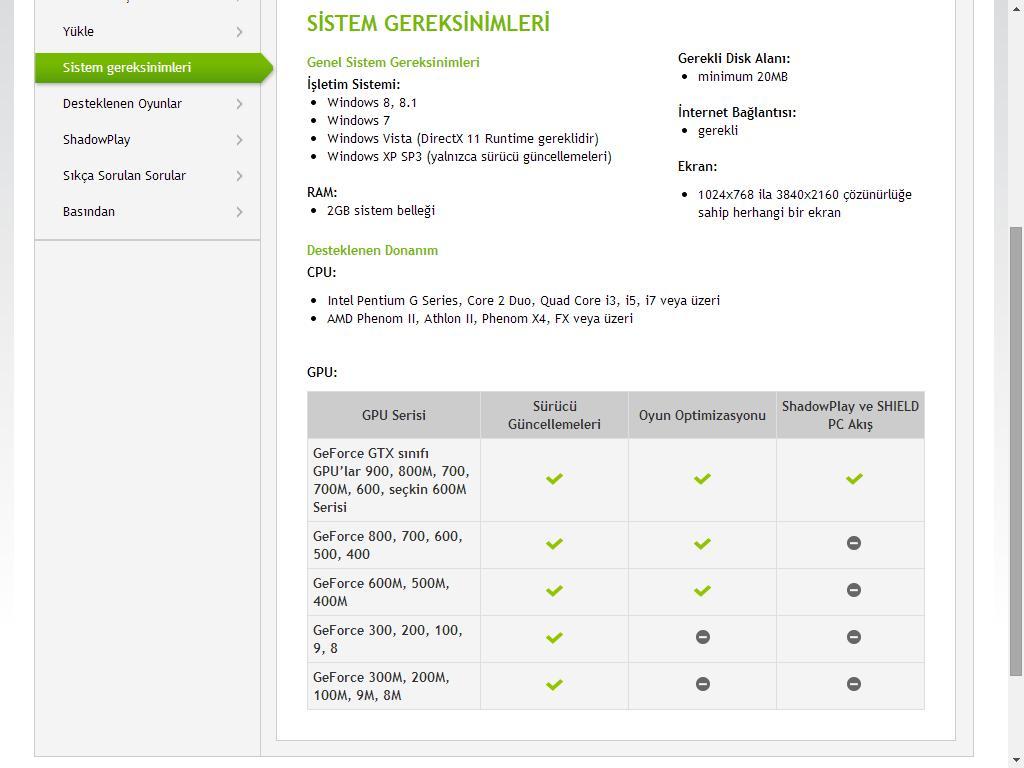Click the Basından sidebar link
This screenshot has height=768, width=1024.
tap(89, 212)
